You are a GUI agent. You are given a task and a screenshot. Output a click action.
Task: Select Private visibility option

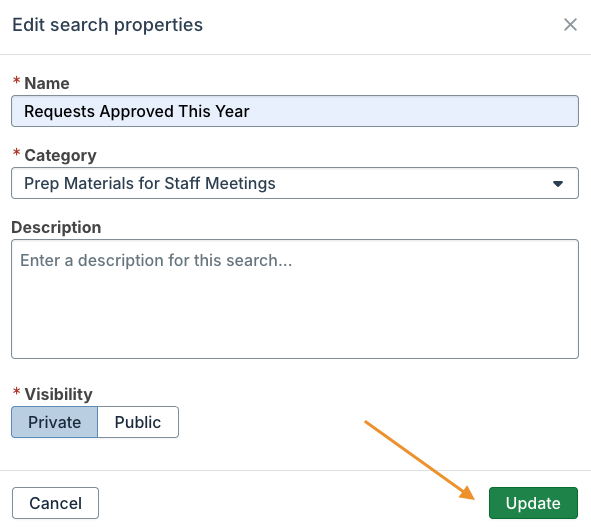pos(55,422)
